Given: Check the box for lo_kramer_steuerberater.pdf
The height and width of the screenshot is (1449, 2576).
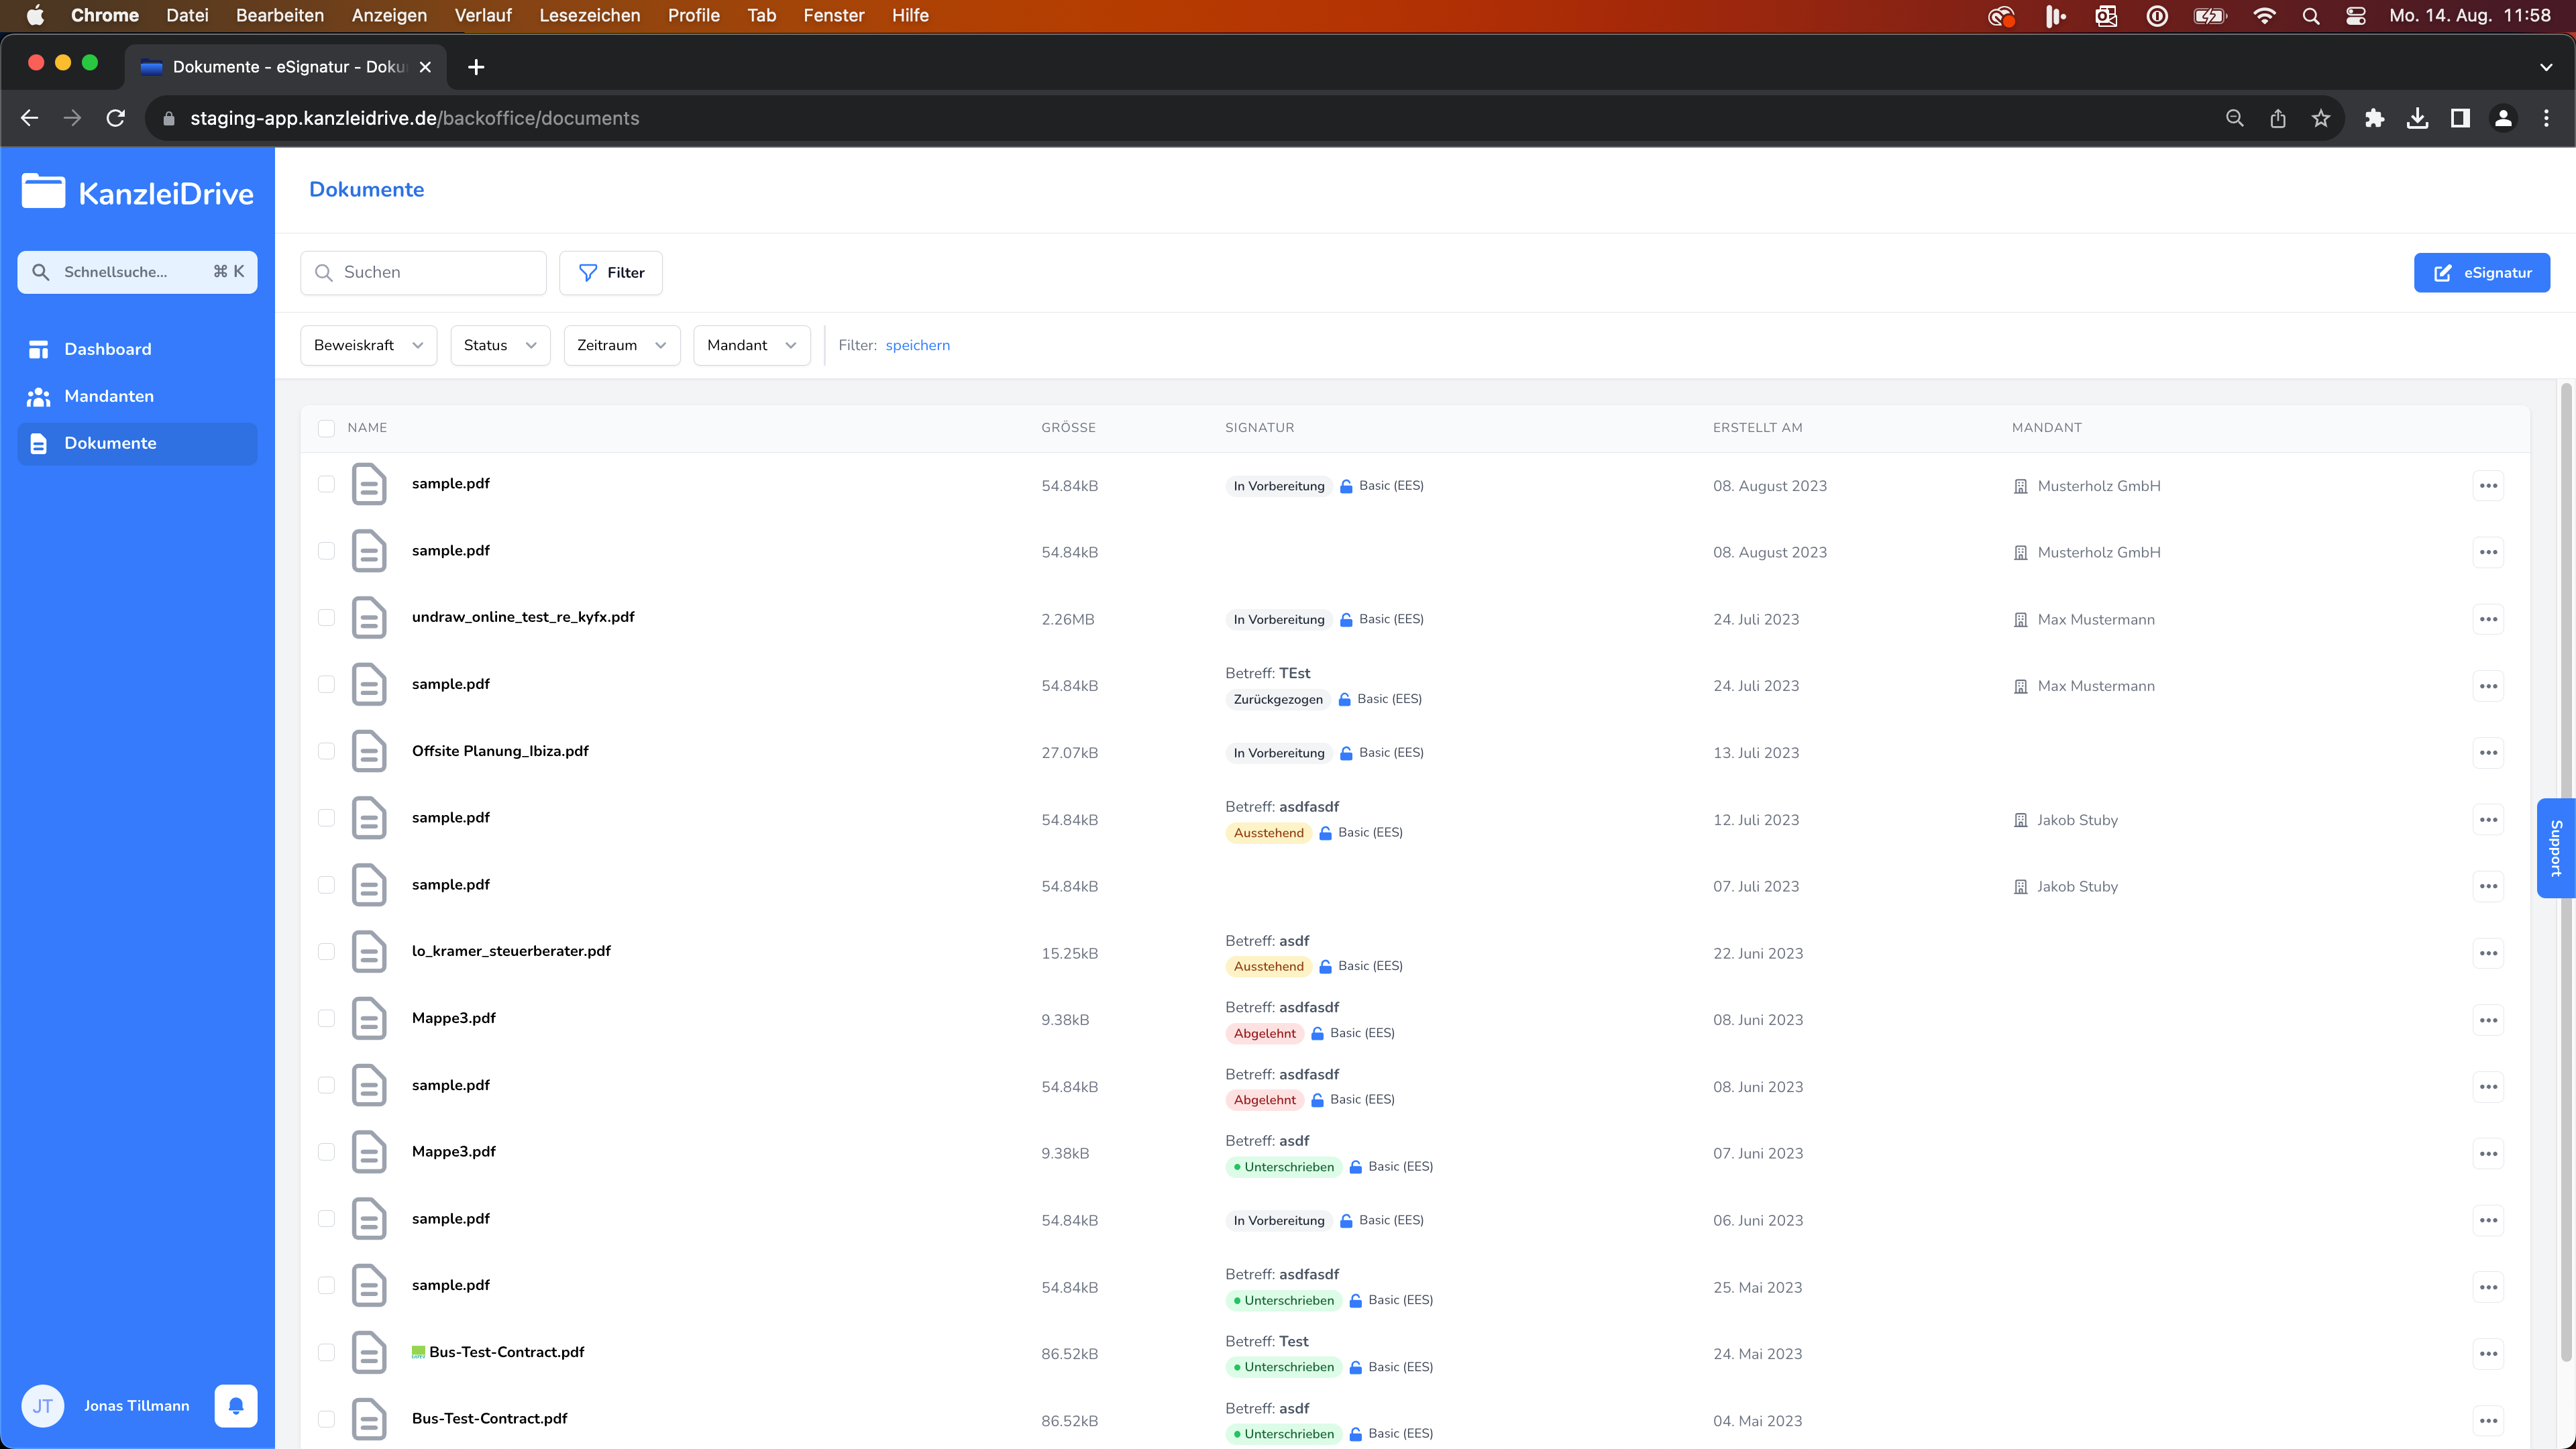Looking at the screenshot, I should 326,951.
